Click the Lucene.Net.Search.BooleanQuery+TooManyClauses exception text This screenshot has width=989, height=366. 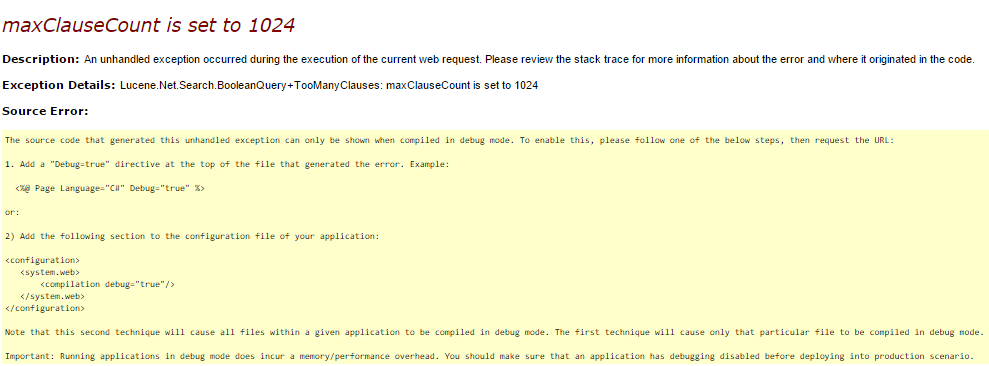(x=329, y=85)
